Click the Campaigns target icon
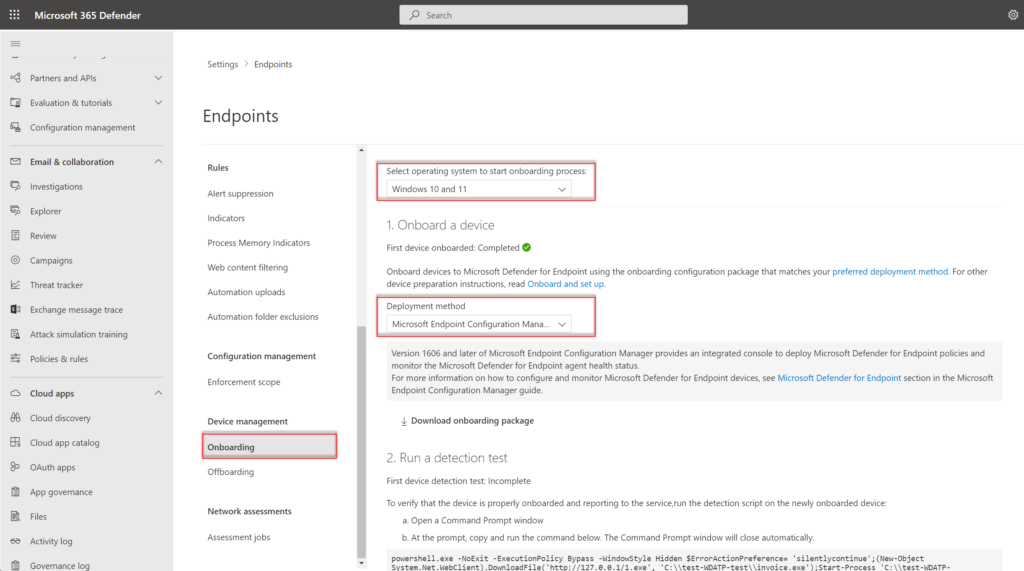1024x571 pixels. click(x=16, y=260)
